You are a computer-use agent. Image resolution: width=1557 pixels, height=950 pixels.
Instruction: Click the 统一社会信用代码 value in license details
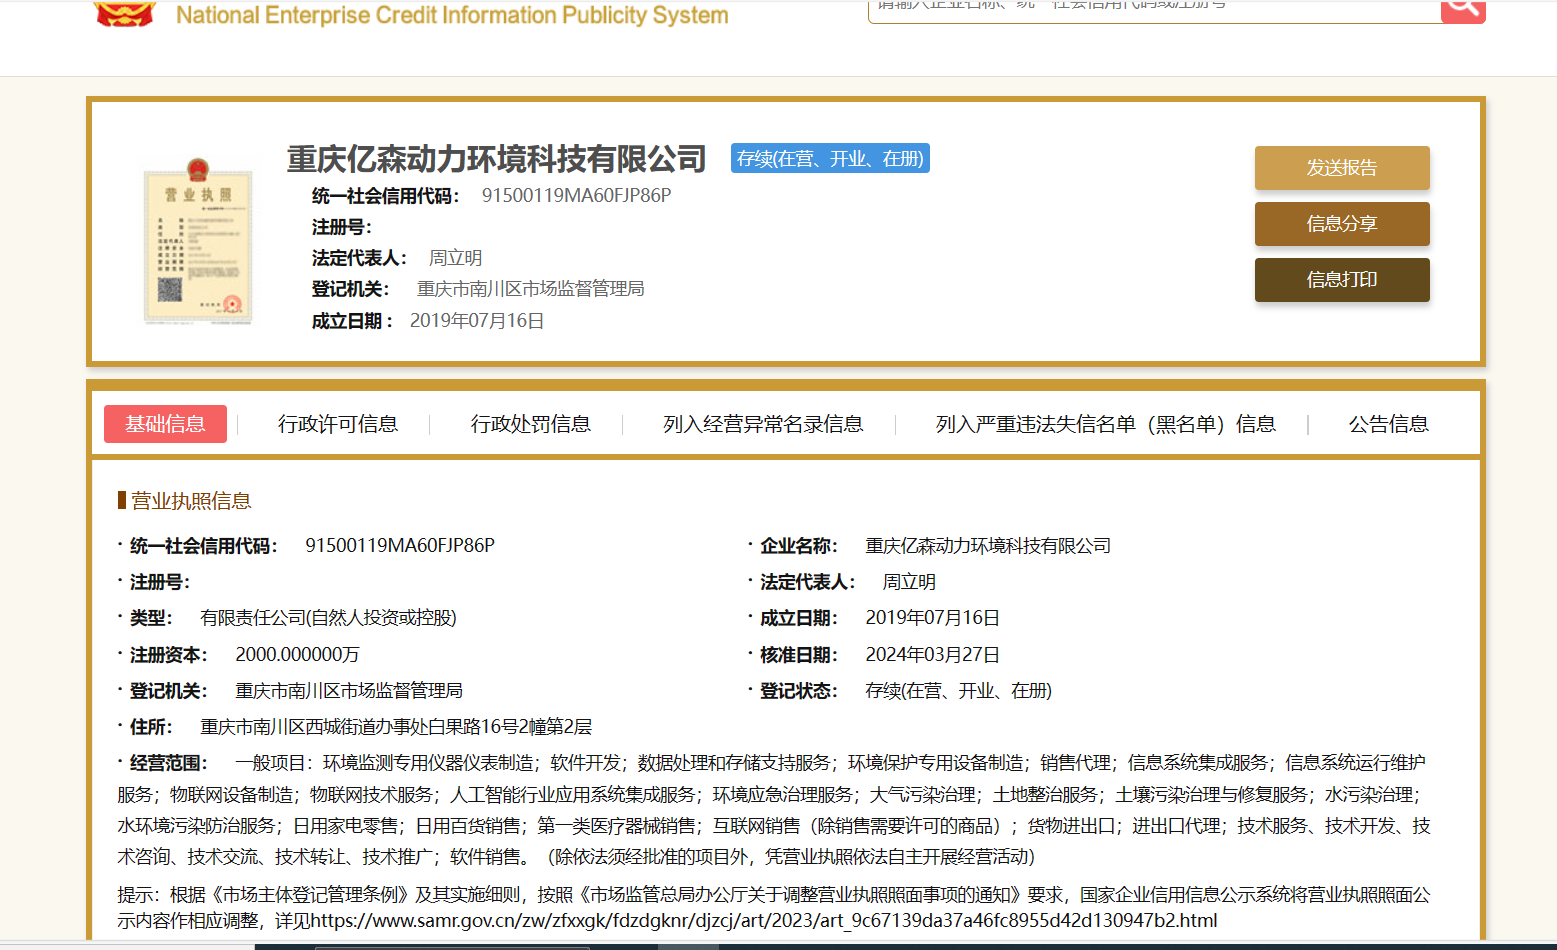click(x=400, y=546)
